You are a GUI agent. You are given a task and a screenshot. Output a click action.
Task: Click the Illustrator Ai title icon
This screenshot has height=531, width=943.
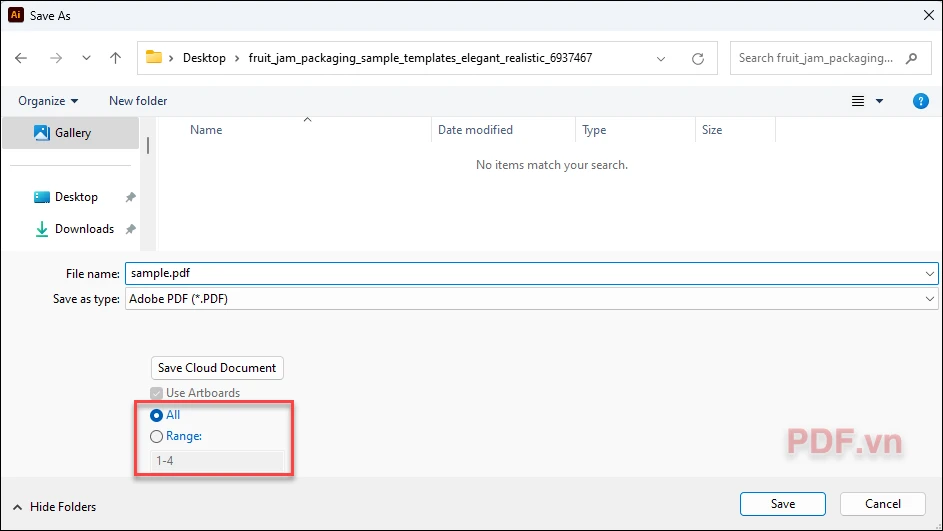coord(16,15)
